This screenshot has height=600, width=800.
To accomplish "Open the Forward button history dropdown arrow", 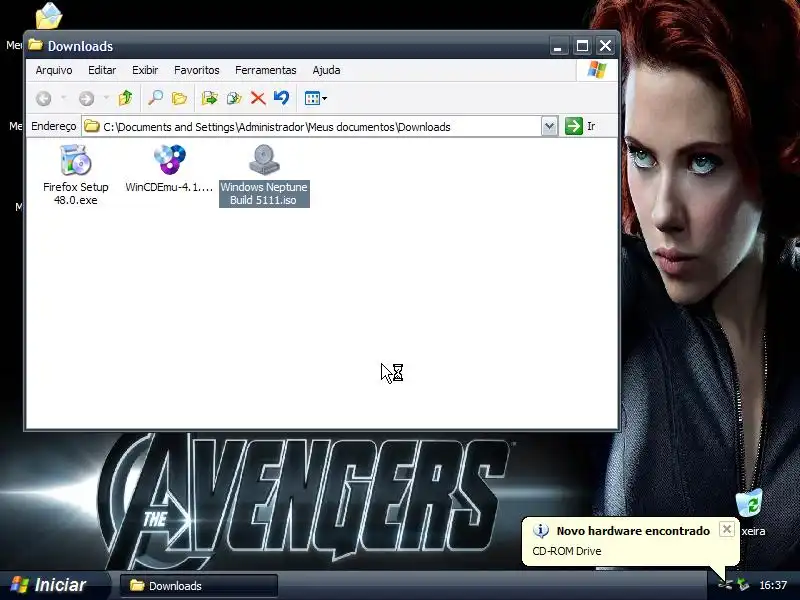I will point(106,97).
